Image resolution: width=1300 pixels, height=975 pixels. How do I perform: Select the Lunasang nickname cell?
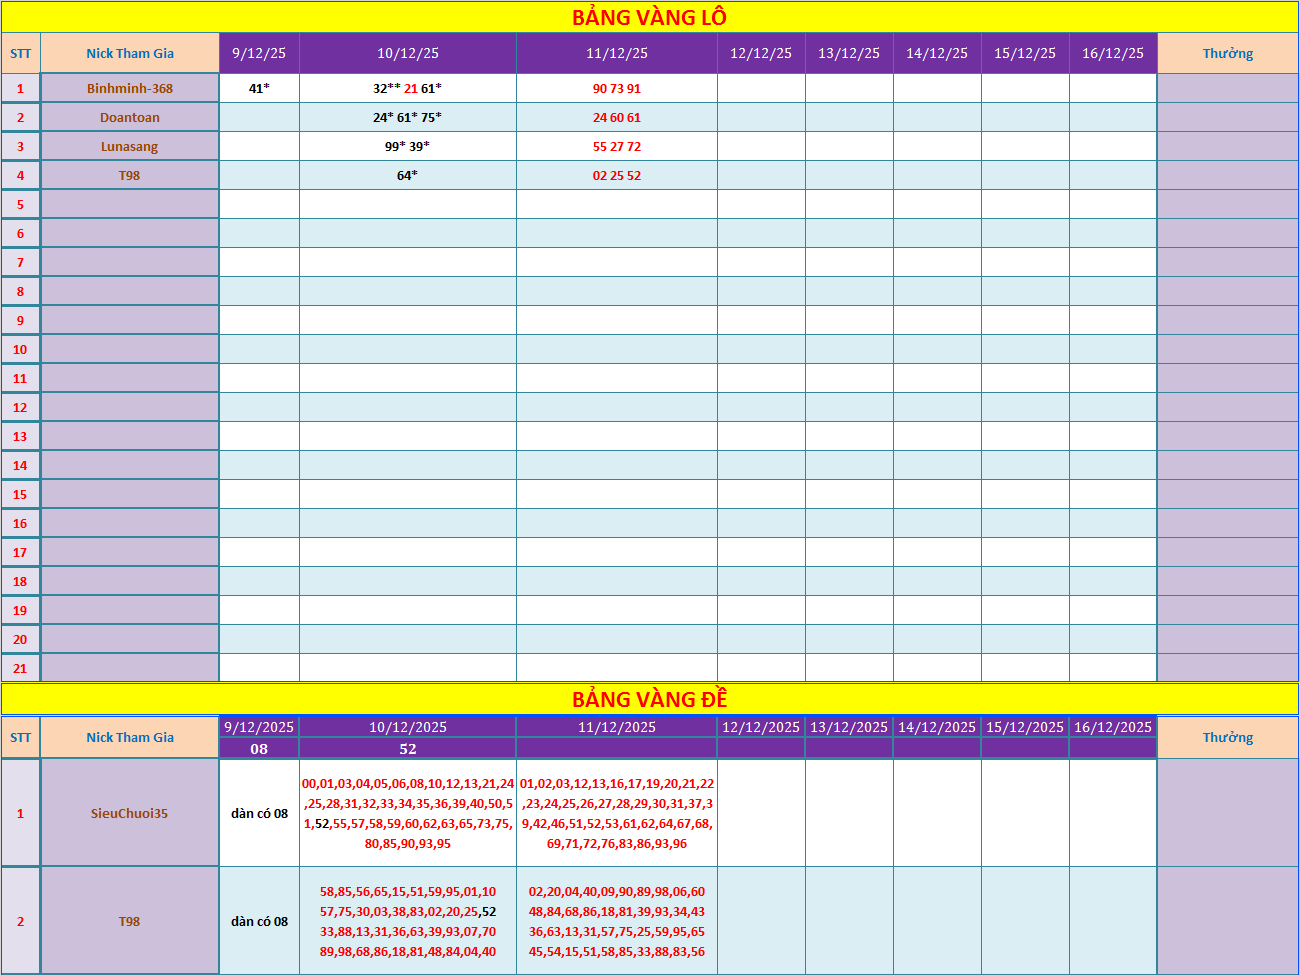pos(130,146)
